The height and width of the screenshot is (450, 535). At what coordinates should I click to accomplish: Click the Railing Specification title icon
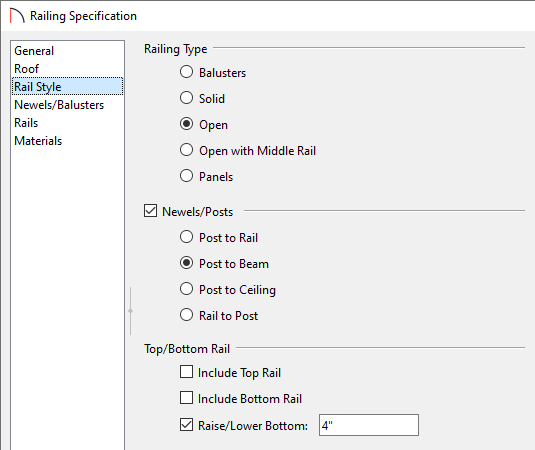[17, 16]
